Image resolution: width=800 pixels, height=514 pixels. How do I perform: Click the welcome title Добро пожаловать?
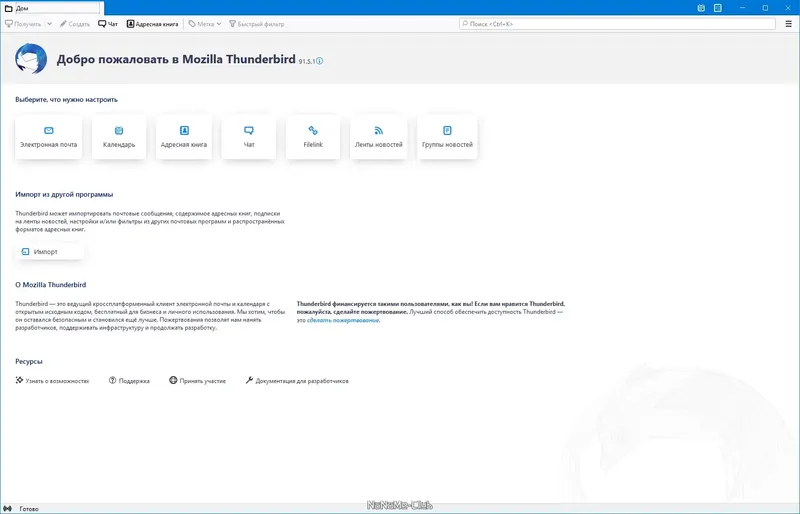click(176, 59)
